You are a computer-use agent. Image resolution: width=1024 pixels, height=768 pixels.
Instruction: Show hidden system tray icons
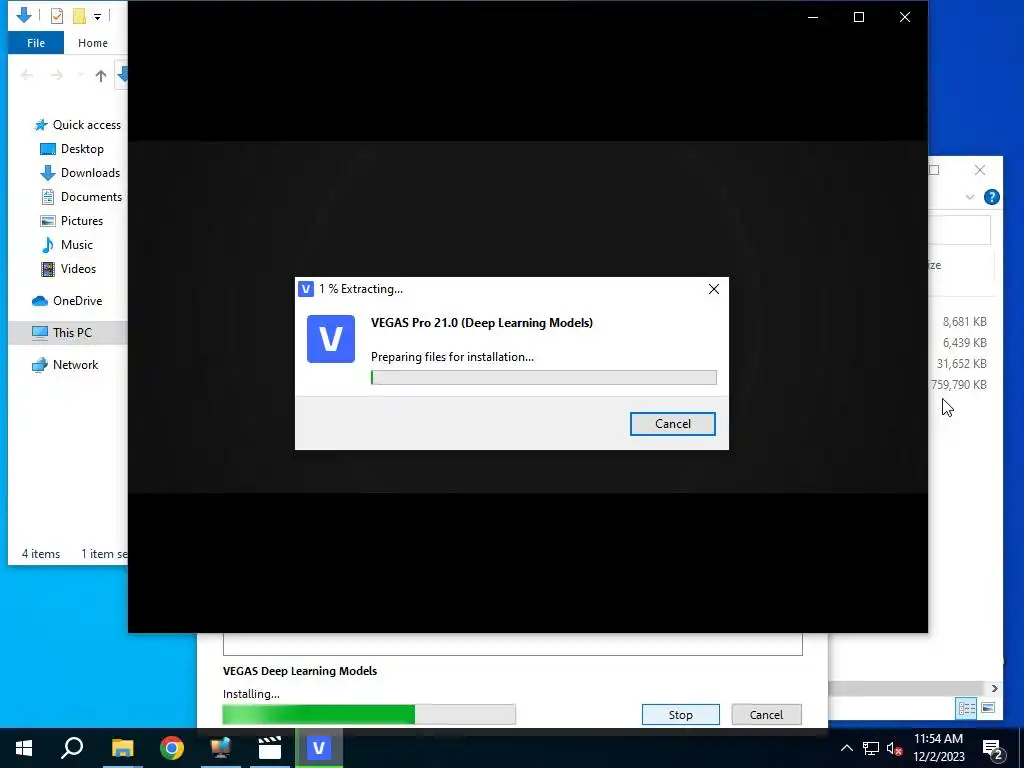[x=846, y=748]
